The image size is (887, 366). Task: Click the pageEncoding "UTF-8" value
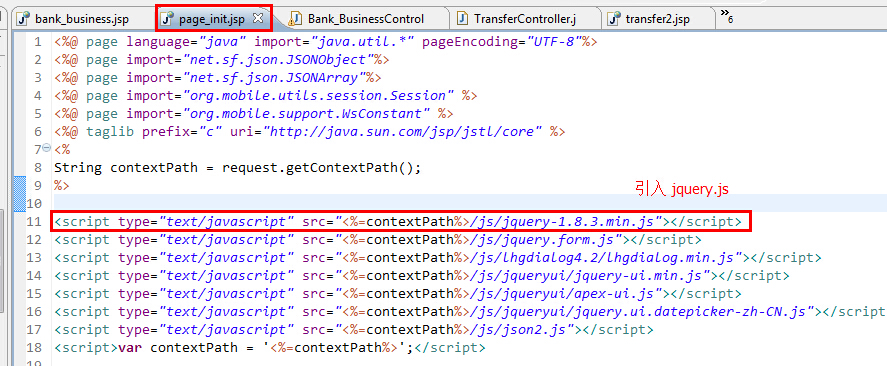tap(555, 42)
